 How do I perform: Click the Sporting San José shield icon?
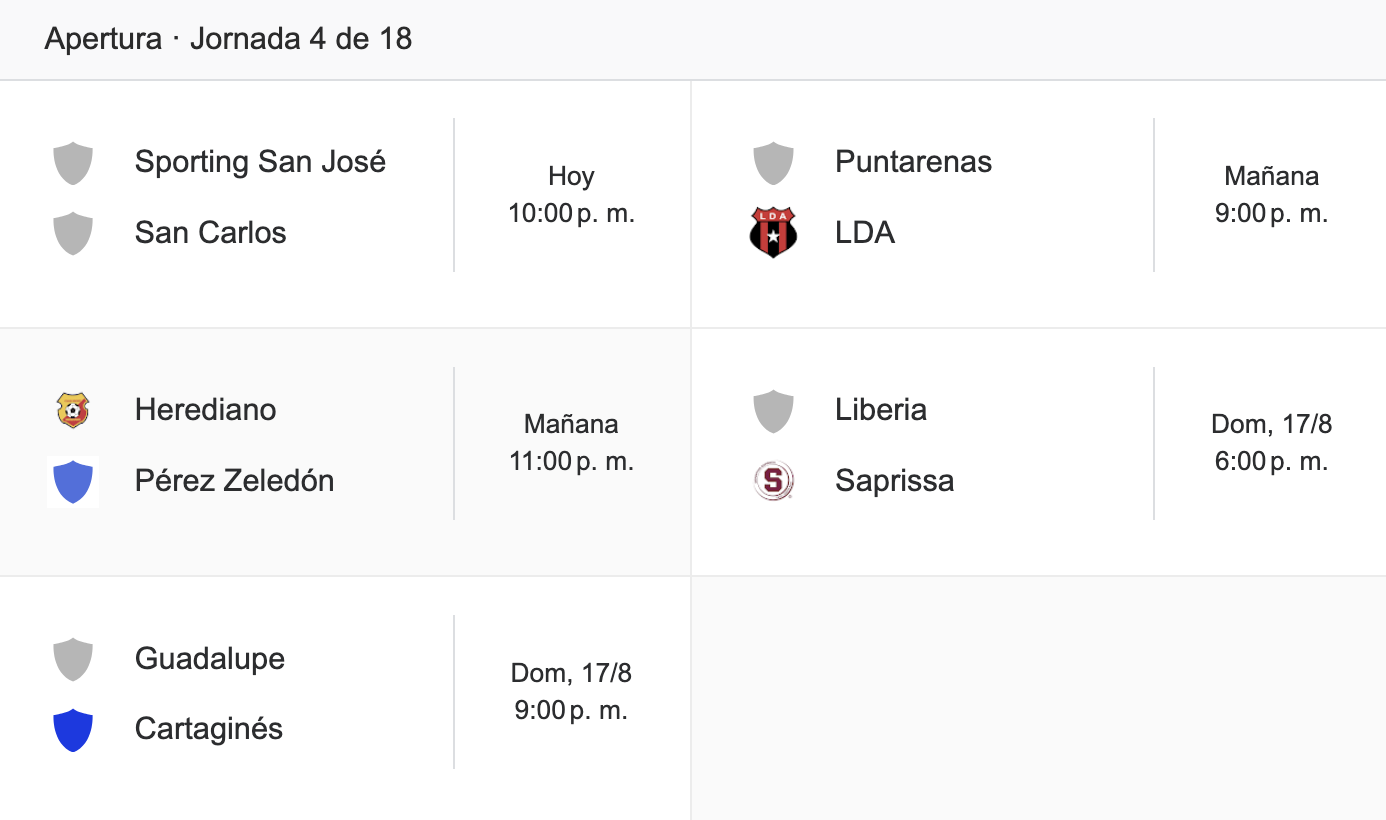(x=73, y=163)
